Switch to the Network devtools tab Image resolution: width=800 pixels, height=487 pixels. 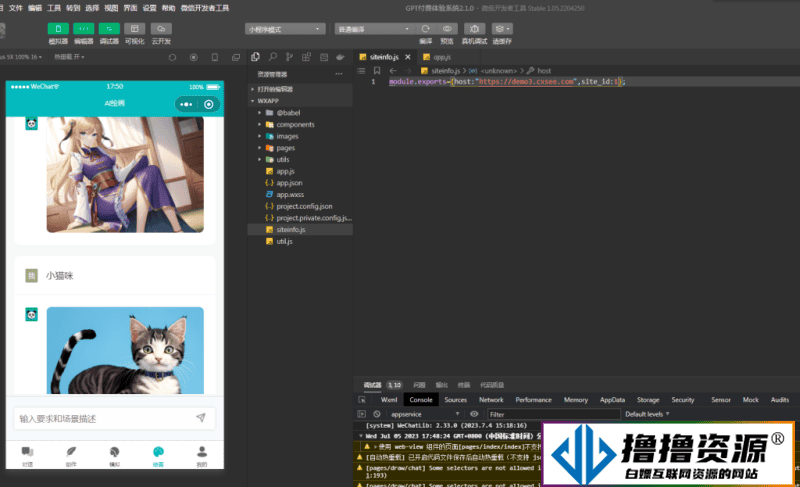point(491,400)
